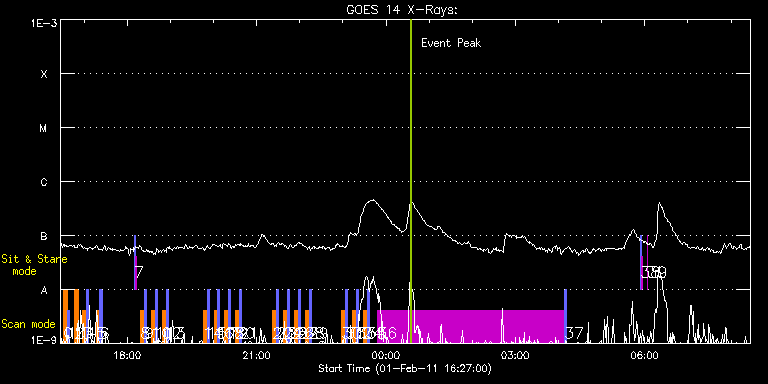Select the "Sit & Stare mode" label
This screenshot has width=768, height=384.
tap(34, 265)
